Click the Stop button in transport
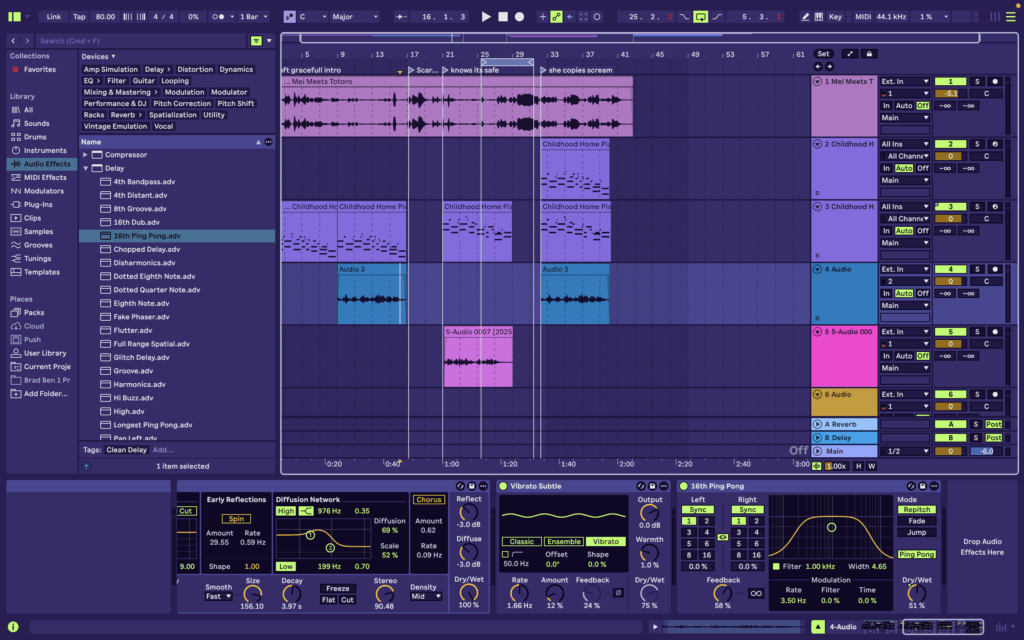The height and width of the screenshot is (640, 1024). (x=503, y=17)
